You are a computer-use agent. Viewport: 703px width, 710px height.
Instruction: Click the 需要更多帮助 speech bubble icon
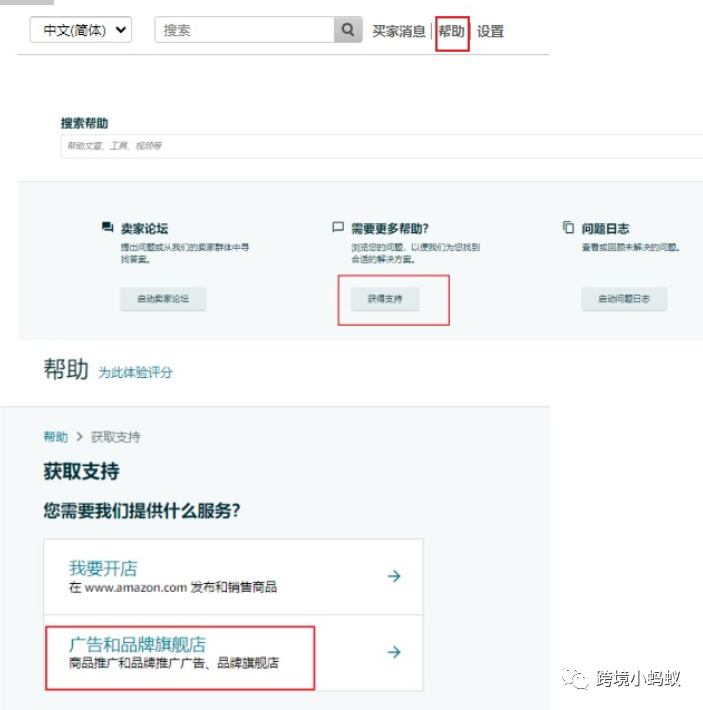[x=338, y=226]
